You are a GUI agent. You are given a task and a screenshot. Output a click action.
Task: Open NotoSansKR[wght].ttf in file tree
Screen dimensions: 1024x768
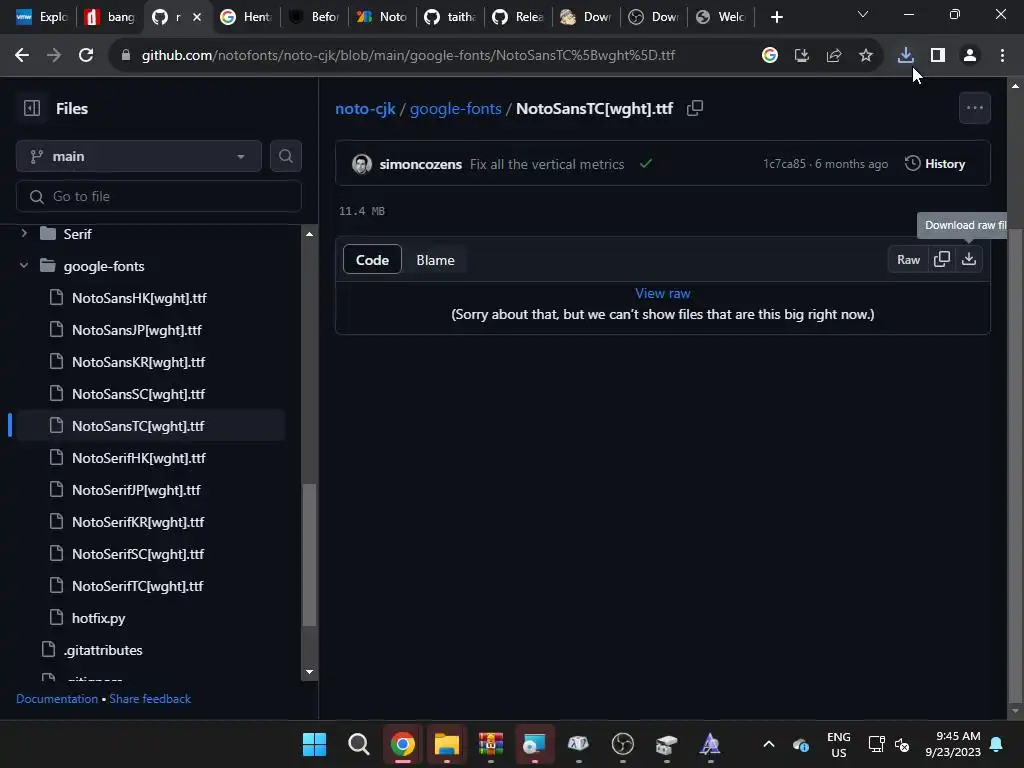coord(138,362)
